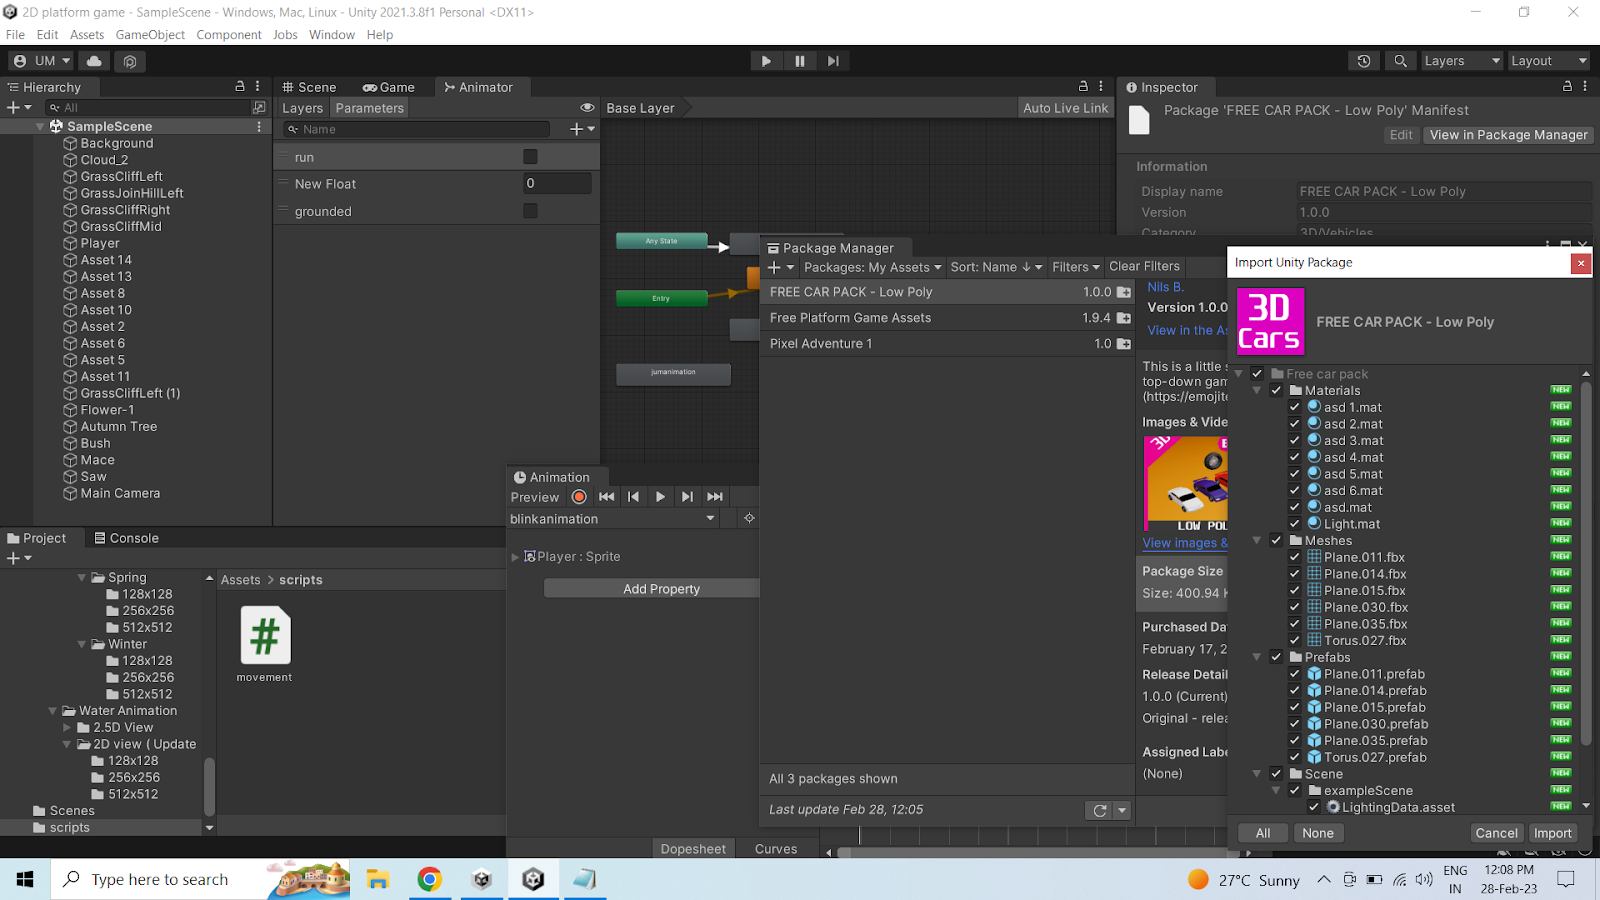The width and height of the screenshot is (1600, 900).
Task: Open the Layers dropdown
Action: pyautogui.click(x=1461, y=61)
